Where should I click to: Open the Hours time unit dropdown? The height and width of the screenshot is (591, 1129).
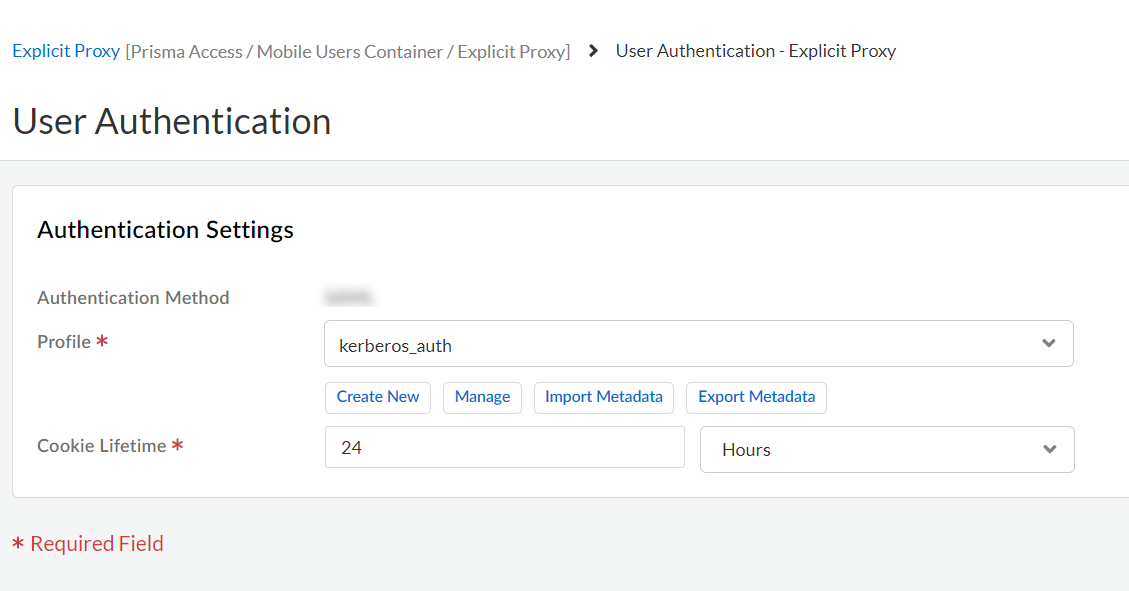[x=870, y=450]
